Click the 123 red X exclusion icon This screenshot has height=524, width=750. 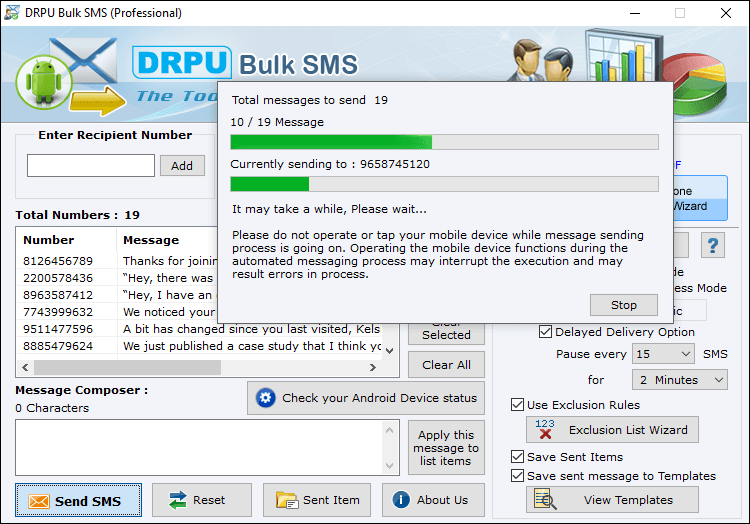coord(545,429)
